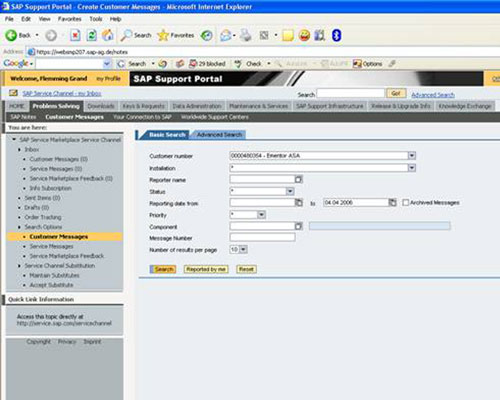Switch to the Downloads portal tab
The width and height of the screenshot is (500, 400).
point(101,106)
